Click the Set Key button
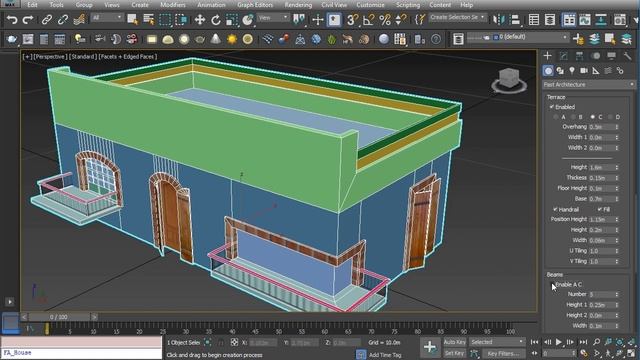This screenshot has height=360, width=640. click(454, 353)
